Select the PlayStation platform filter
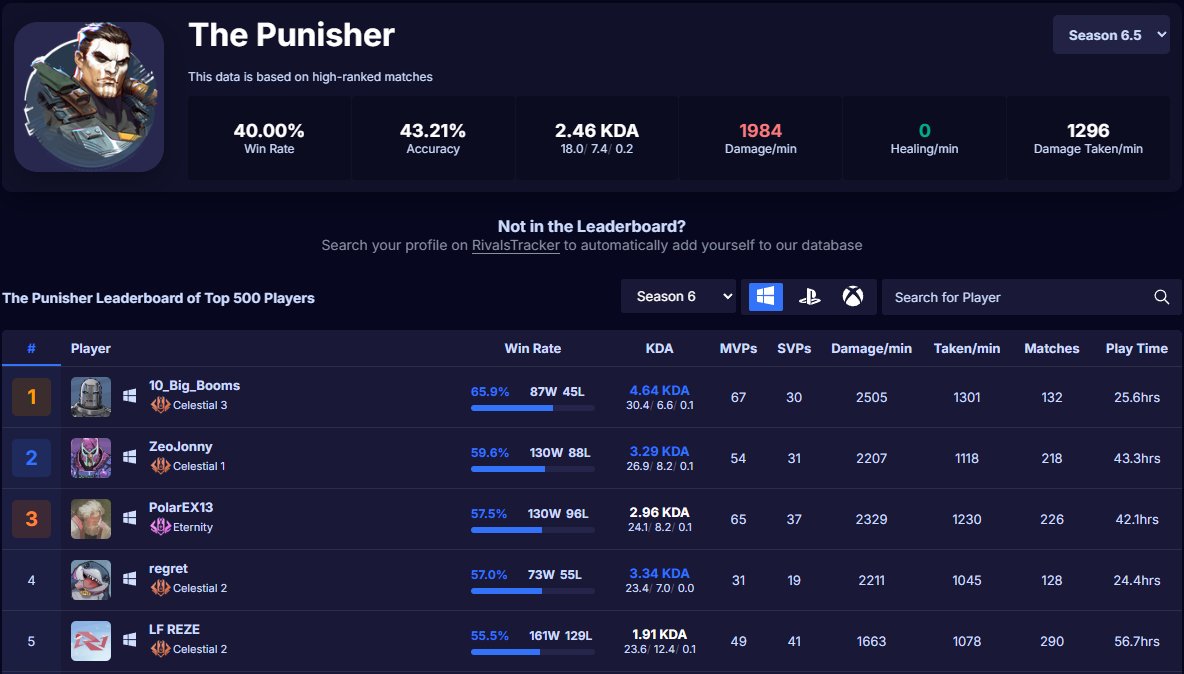The height and width of the screenshot is (674, 1184). (809, 297)
